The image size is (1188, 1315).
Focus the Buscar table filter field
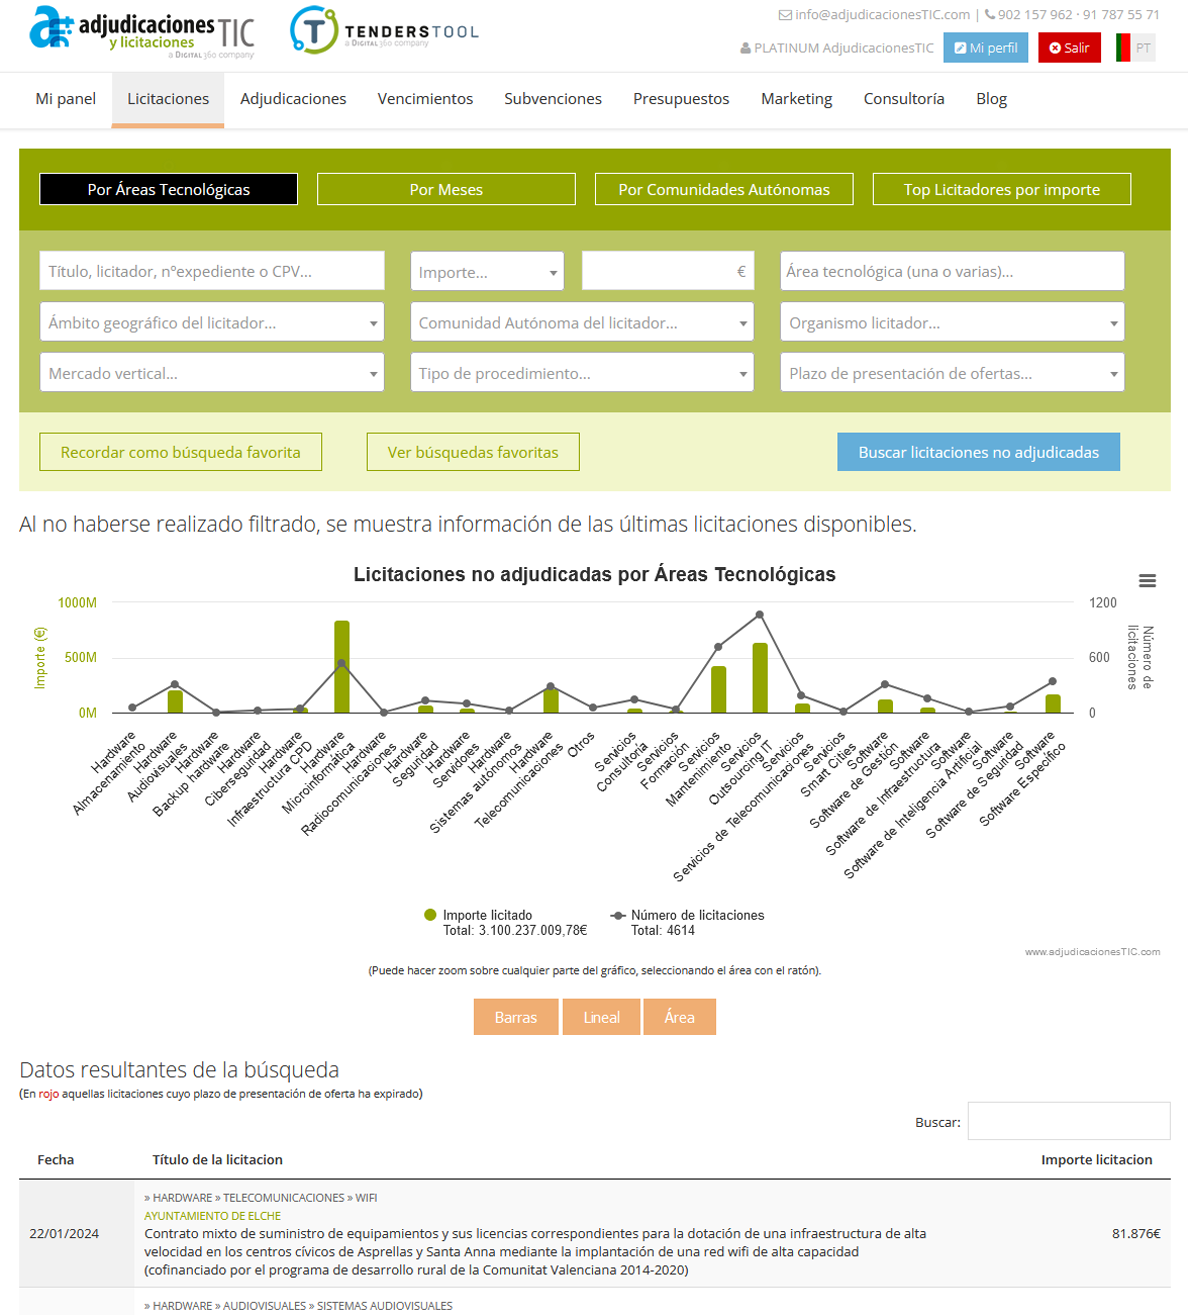click(x=1069, y=1121)
